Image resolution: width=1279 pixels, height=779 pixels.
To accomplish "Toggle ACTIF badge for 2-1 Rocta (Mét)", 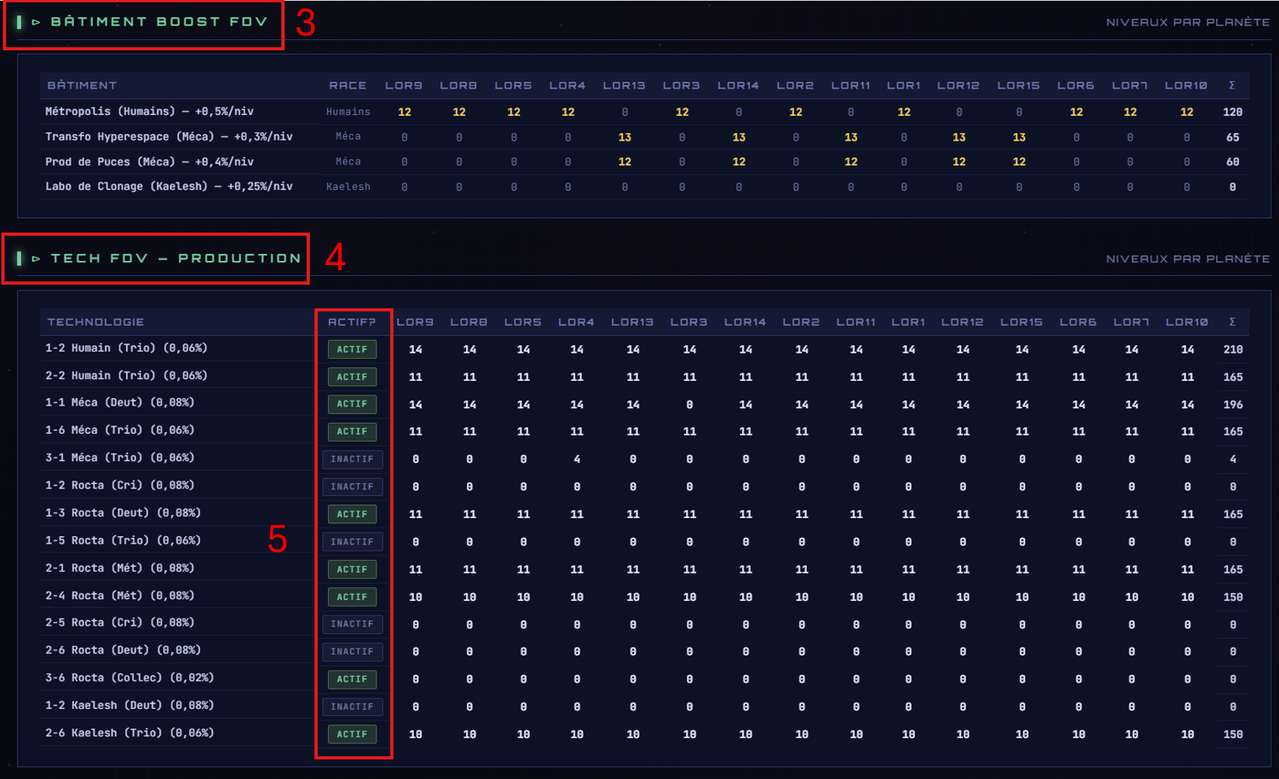I will (x=352, y=569).
